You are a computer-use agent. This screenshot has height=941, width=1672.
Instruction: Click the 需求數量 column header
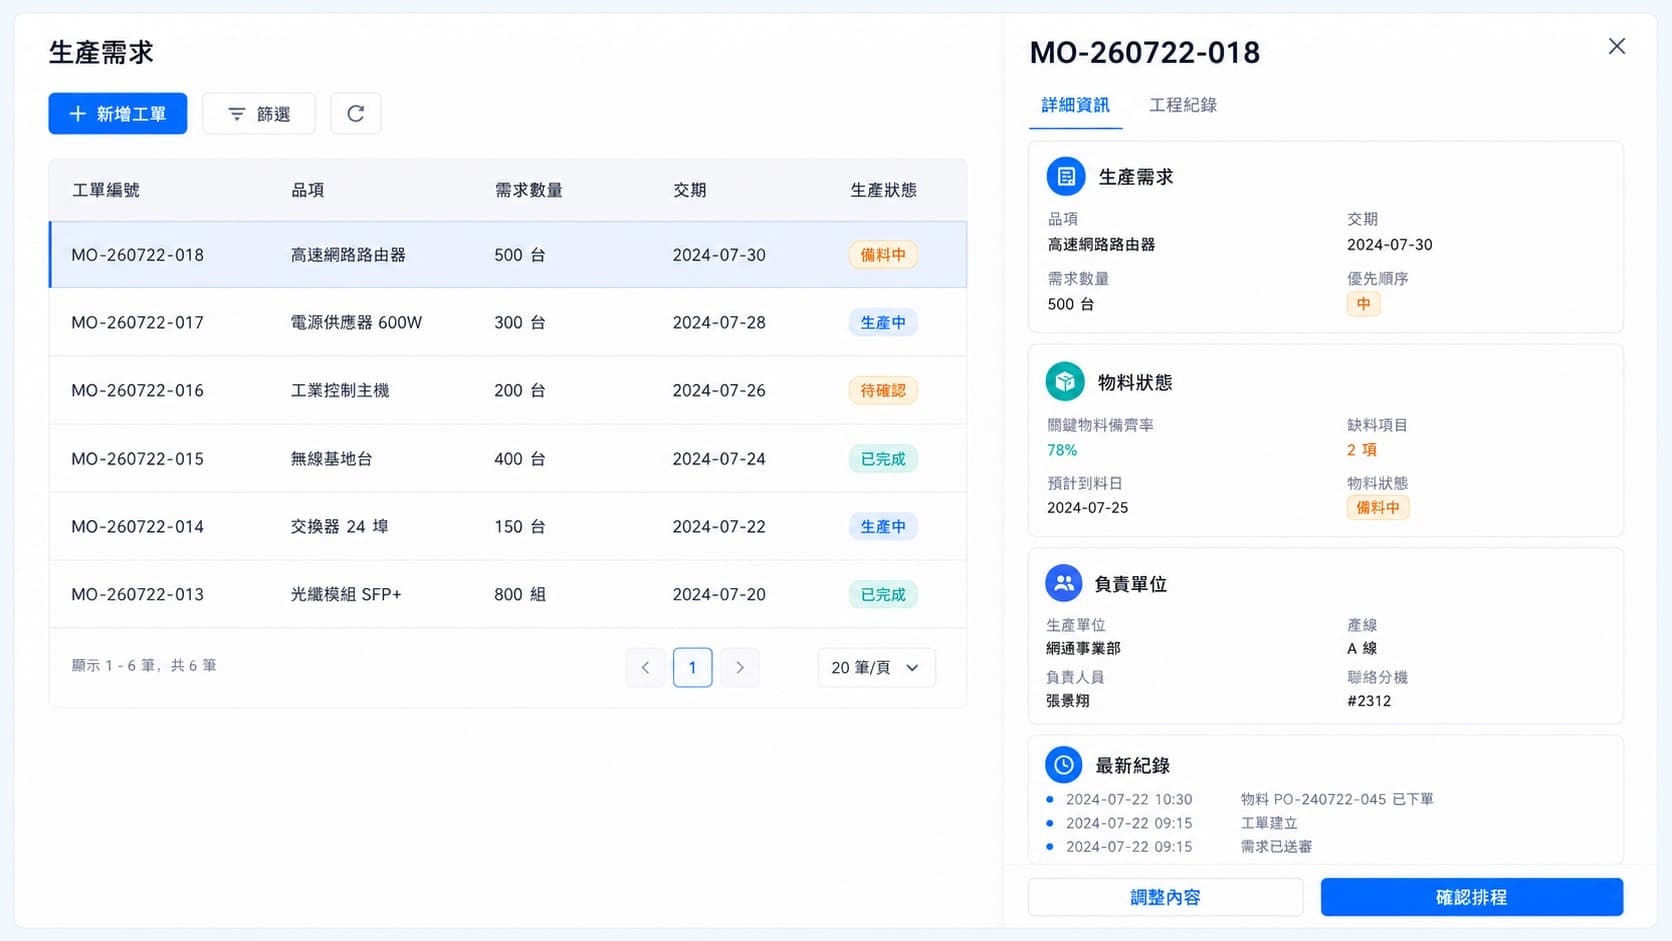click(528, 190)
